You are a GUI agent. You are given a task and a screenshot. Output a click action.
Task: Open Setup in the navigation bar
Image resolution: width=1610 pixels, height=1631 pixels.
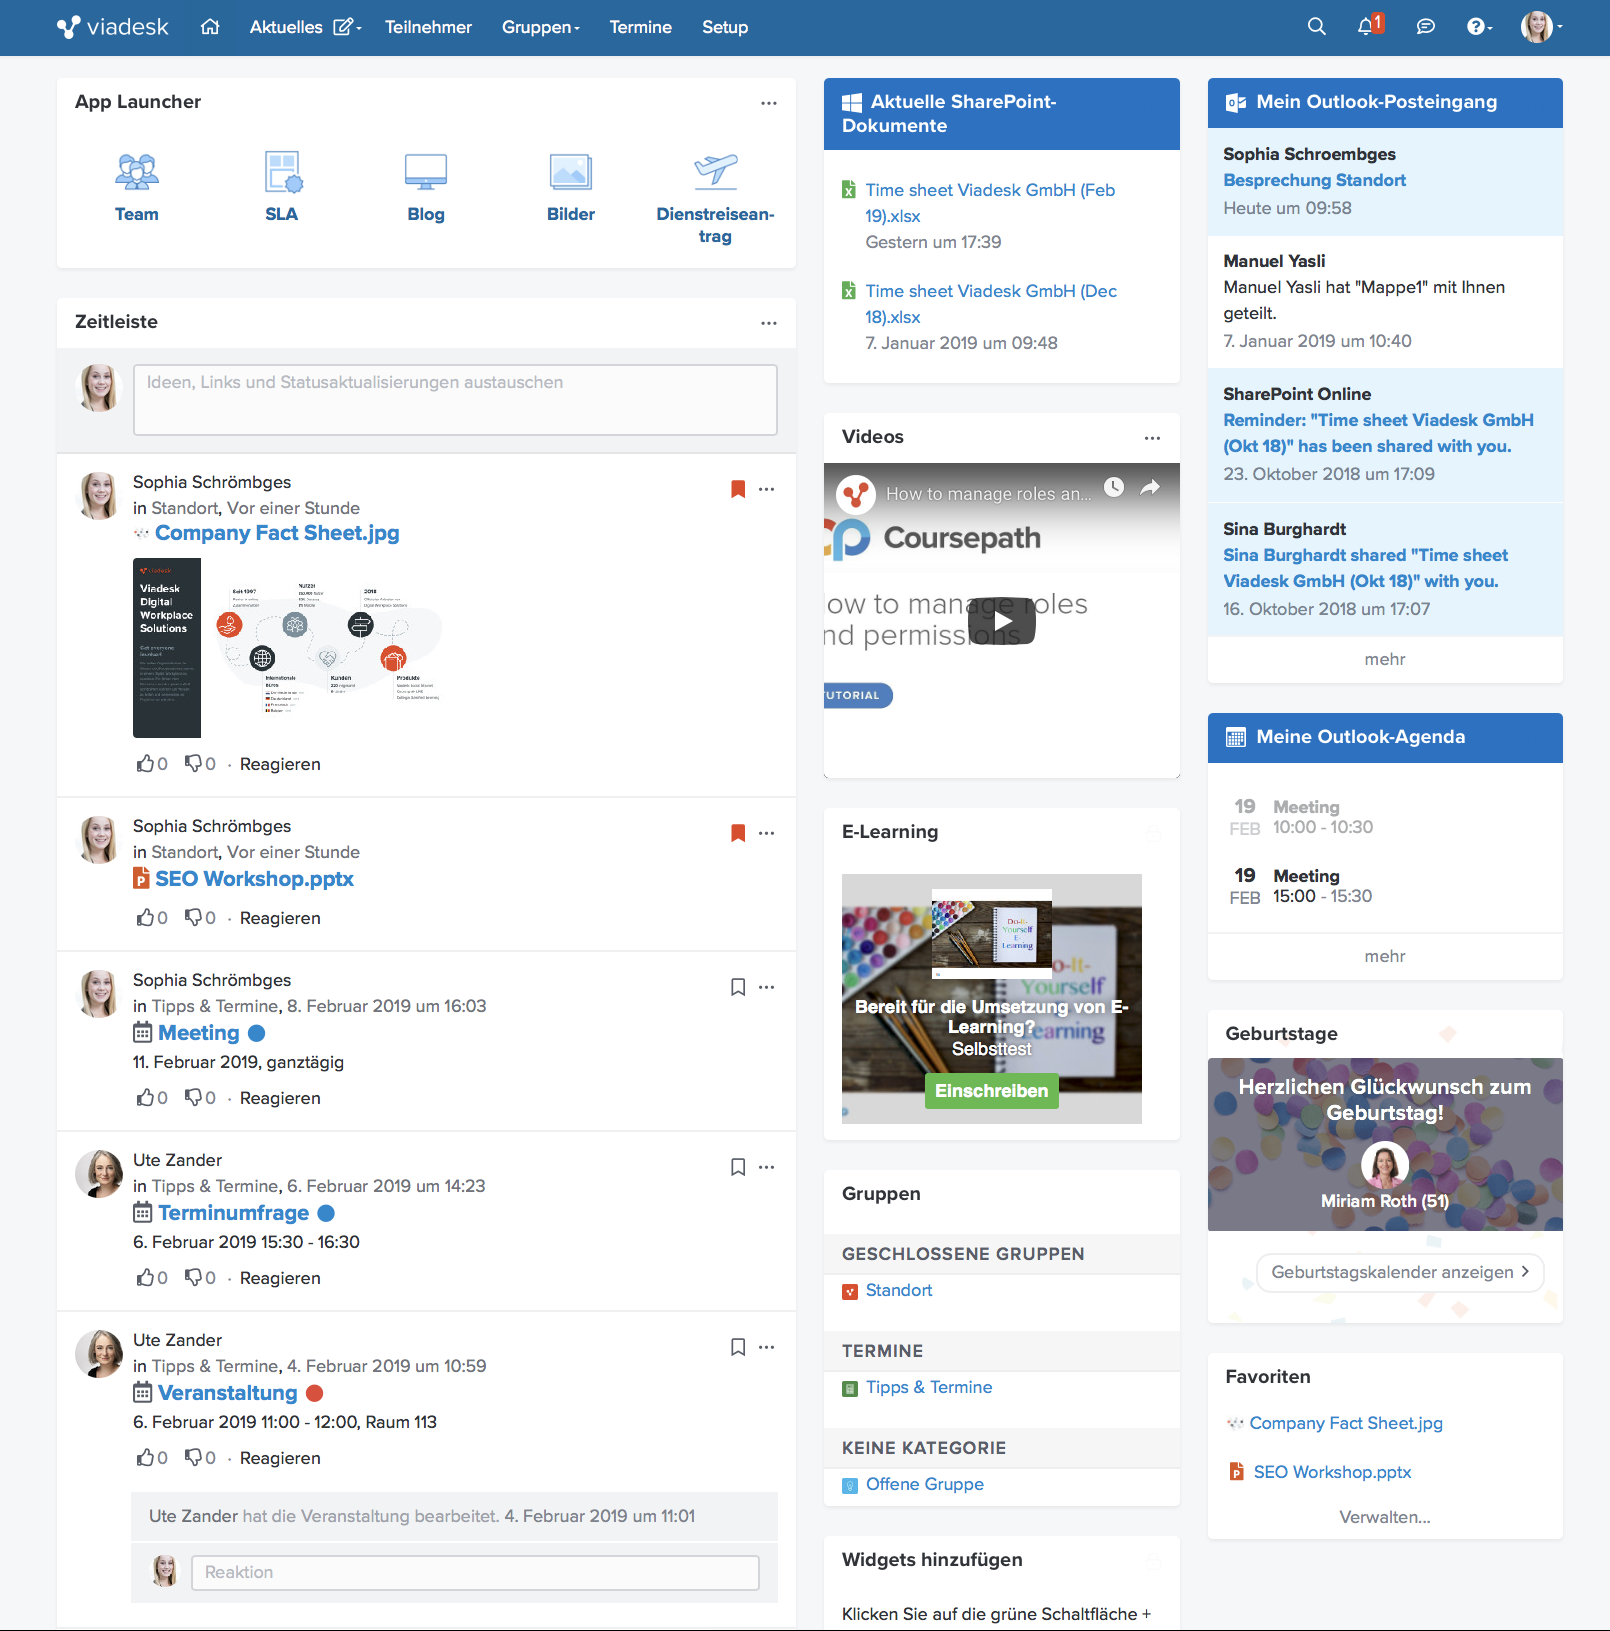[x=724, y=27]
